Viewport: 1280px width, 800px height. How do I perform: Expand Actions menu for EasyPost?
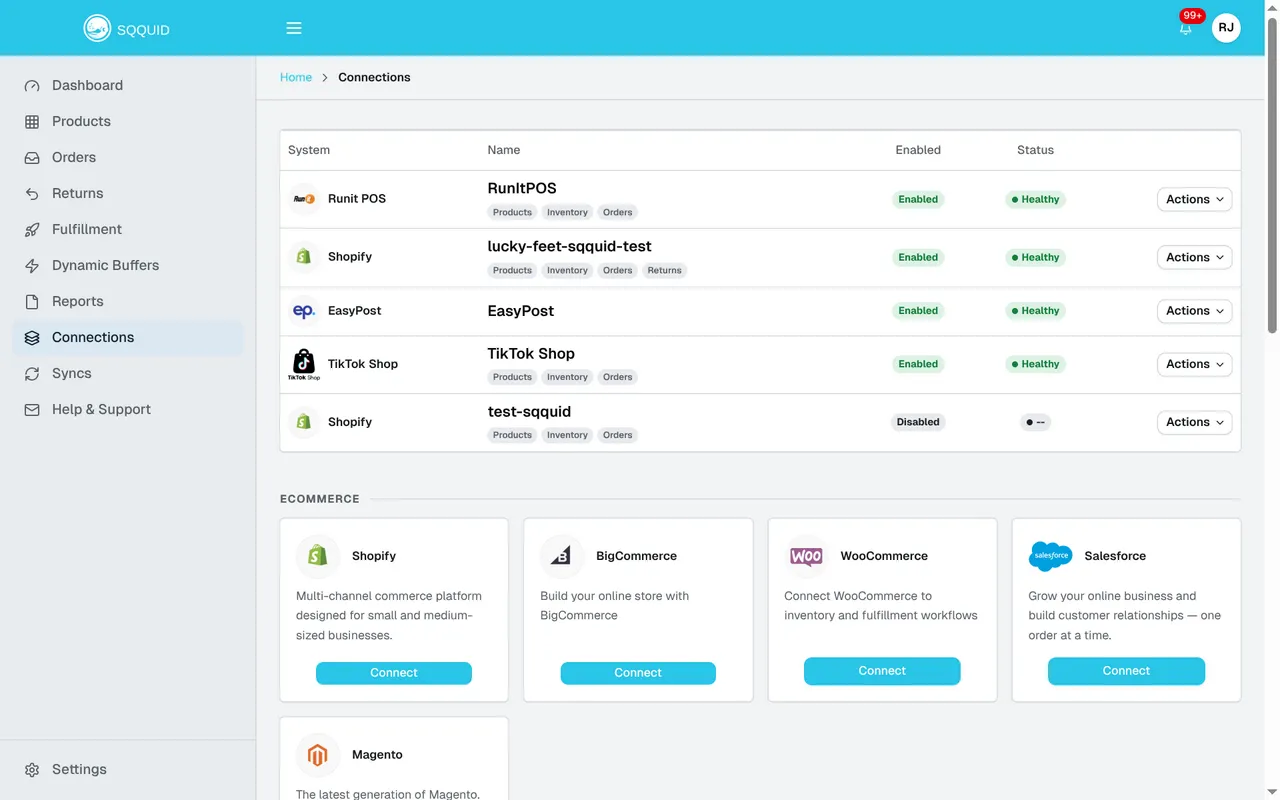pos(1195,311)
